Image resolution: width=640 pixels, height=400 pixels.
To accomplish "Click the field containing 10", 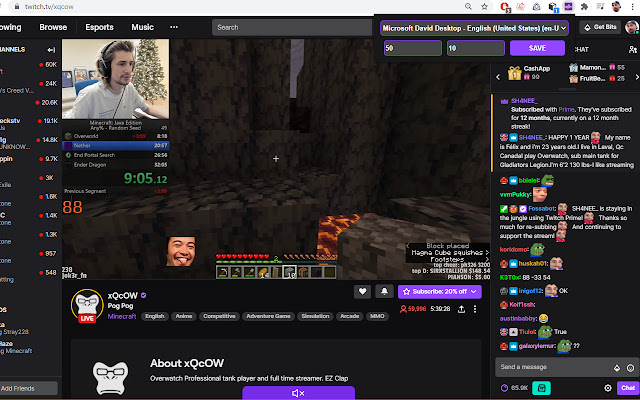I will click(x=476, y=48).
